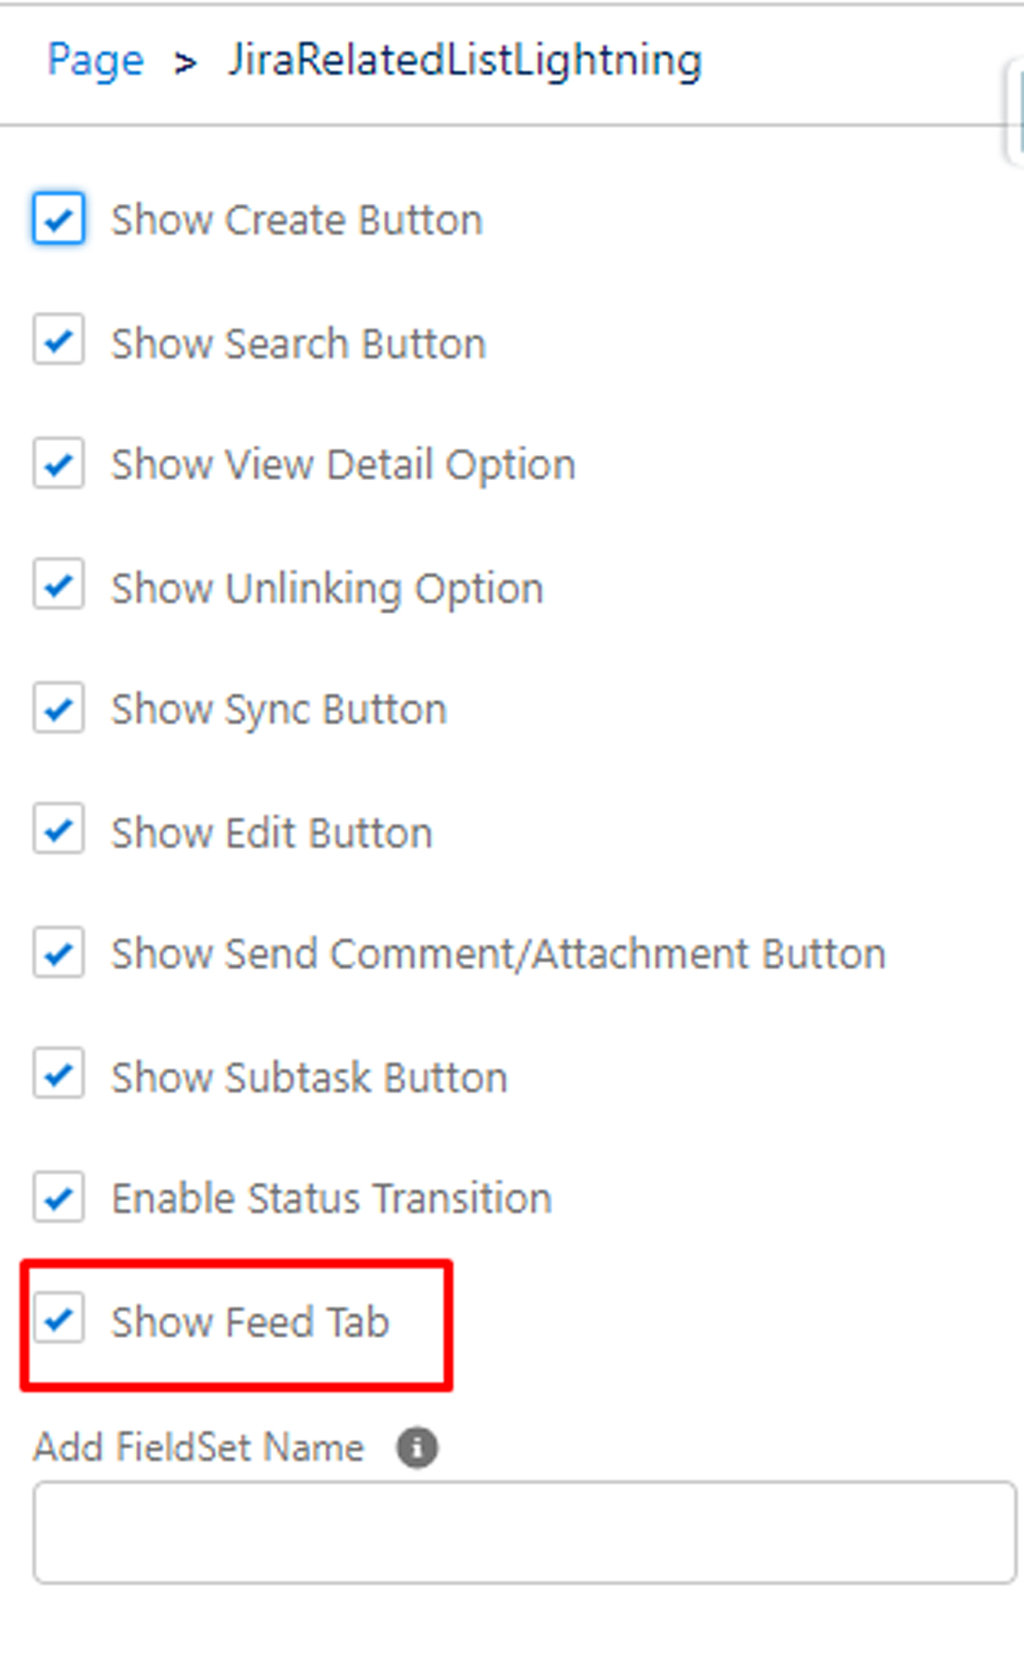
Task: Disable Enable Status Transition
Action: (x=59, y=1198)
